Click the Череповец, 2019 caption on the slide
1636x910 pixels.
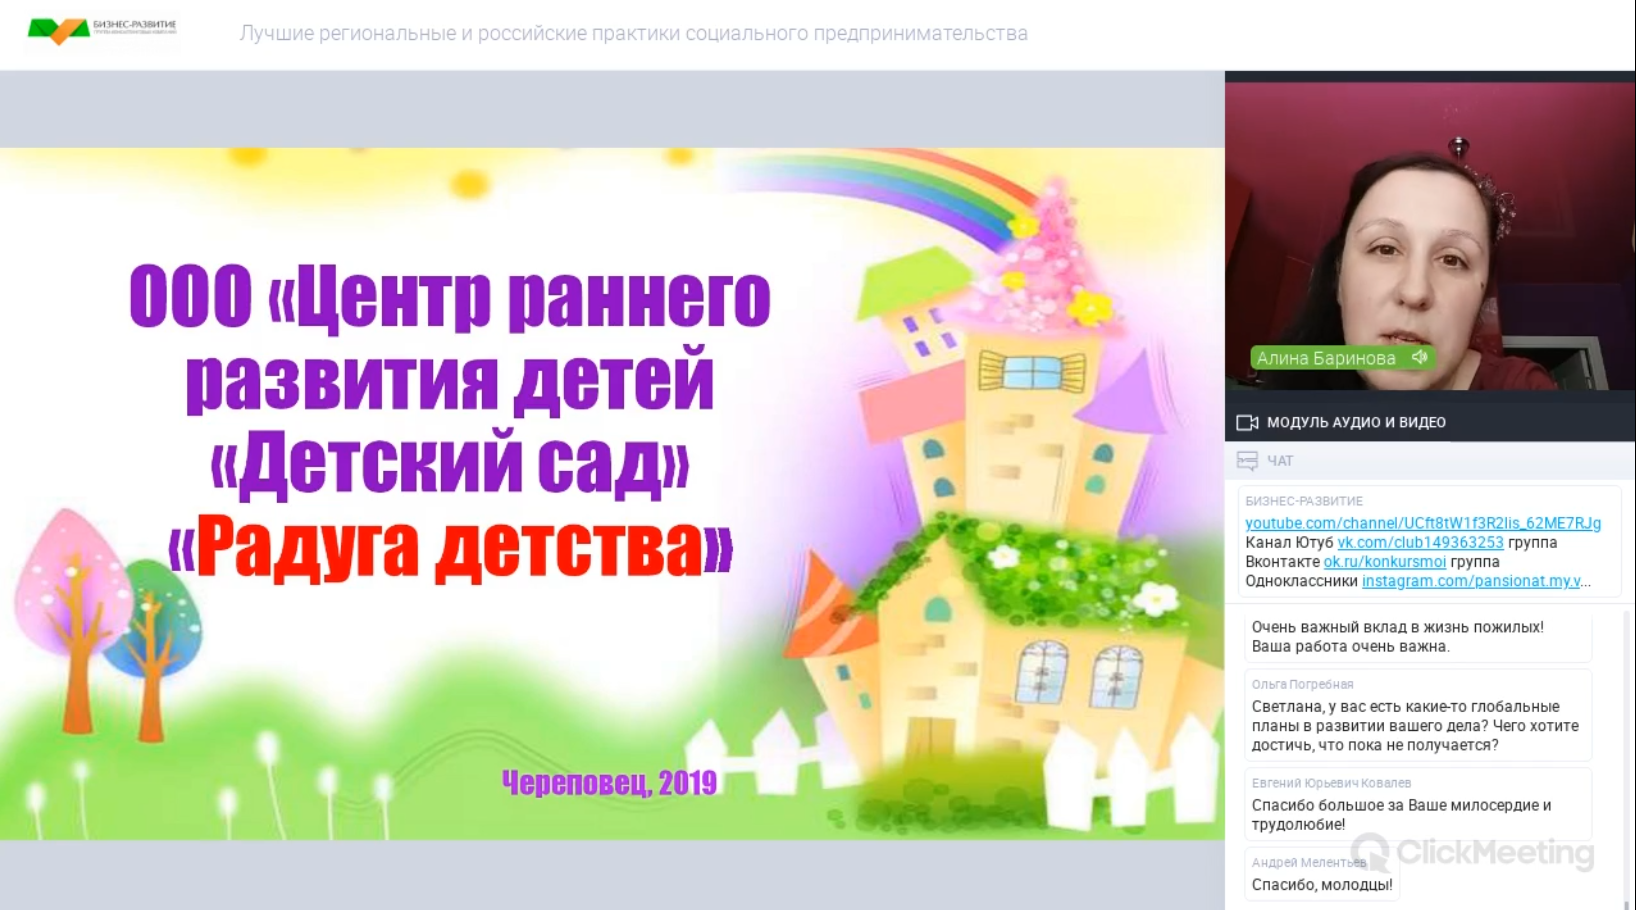[x=609, y=783]
